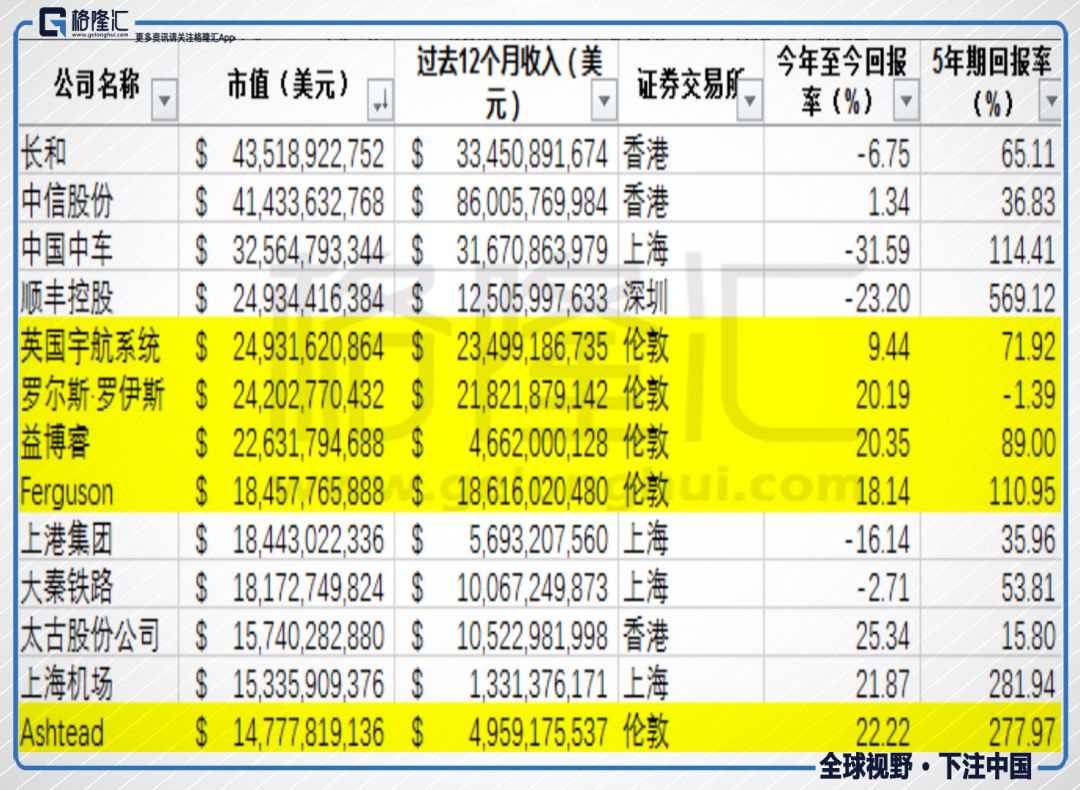The width and height of the screenshot is (1080, 790).
Task: Click the 市值（美元） column header
Action: point(287,83)
